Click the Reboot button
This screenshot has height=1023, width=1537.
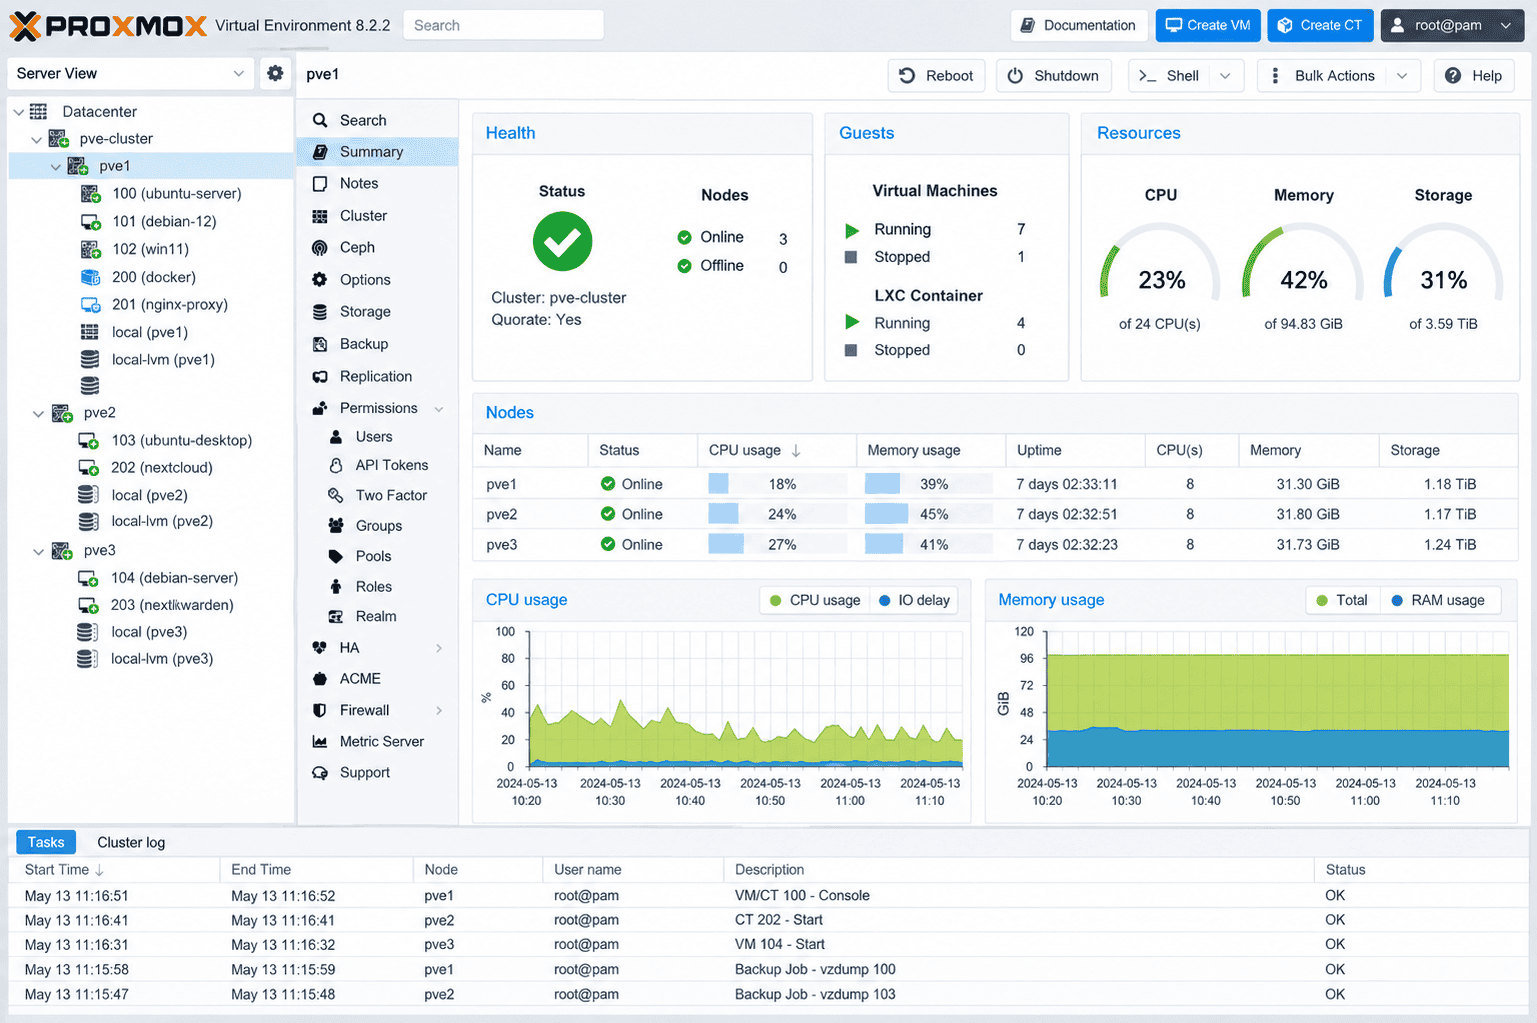936,76
